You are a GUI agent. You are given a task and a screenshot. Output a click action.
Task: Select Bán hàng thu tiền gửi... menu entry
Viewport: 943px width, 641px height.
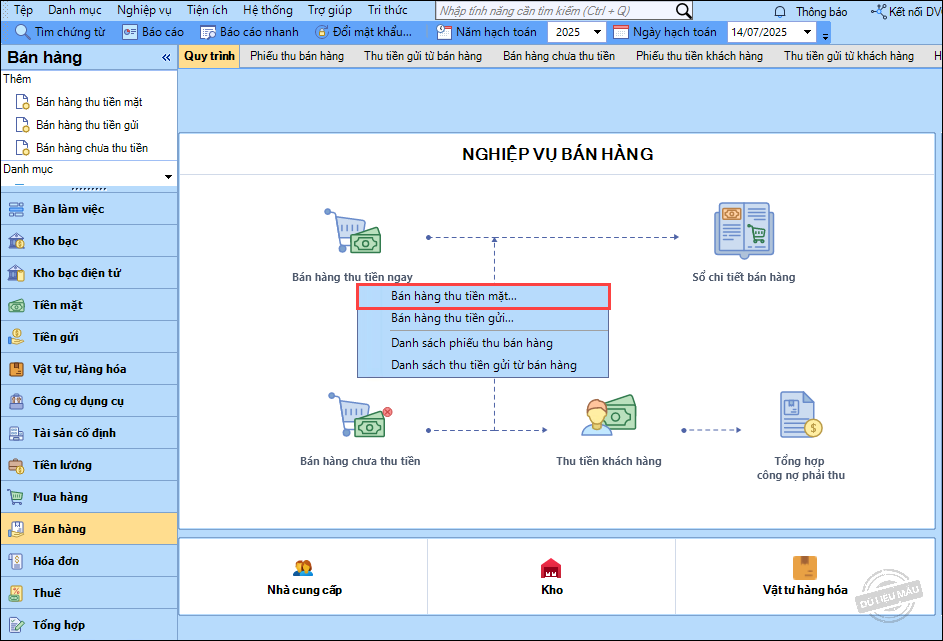coord(484,319)
